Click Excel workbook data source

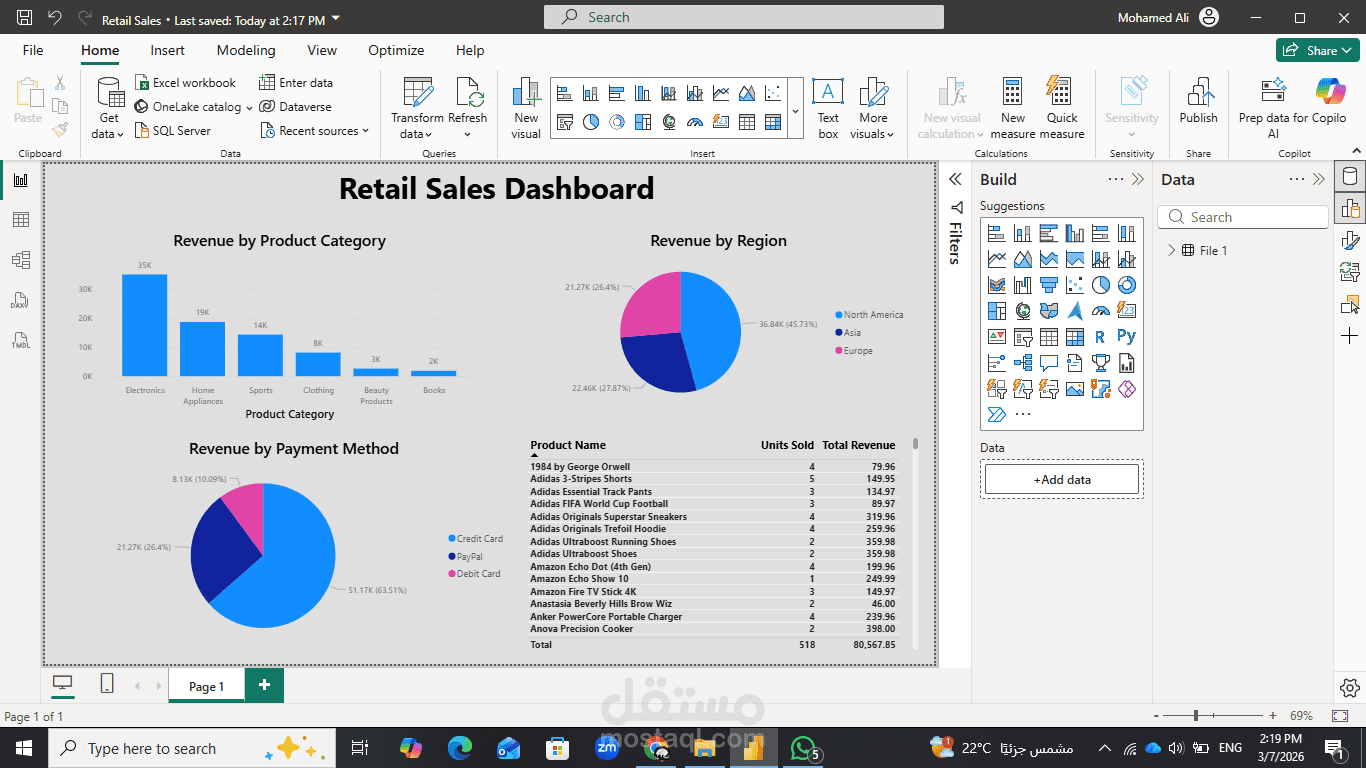(185, 83)
